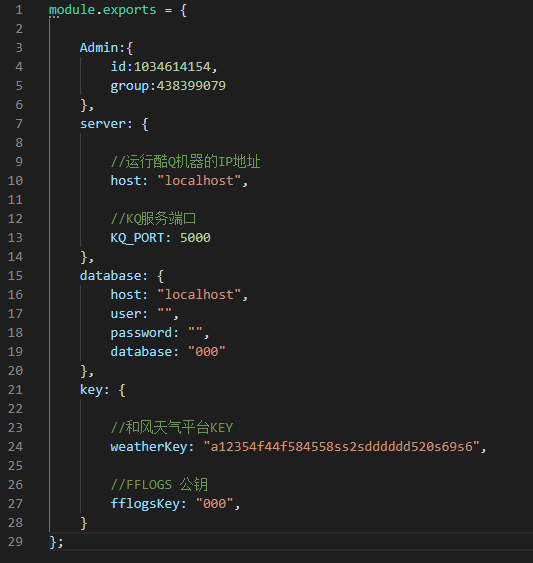Screen dimensions: 533x563
Task: Click the comment //FFLOGS 公钥
Action: pyautogui.click(x=159, y=485)
